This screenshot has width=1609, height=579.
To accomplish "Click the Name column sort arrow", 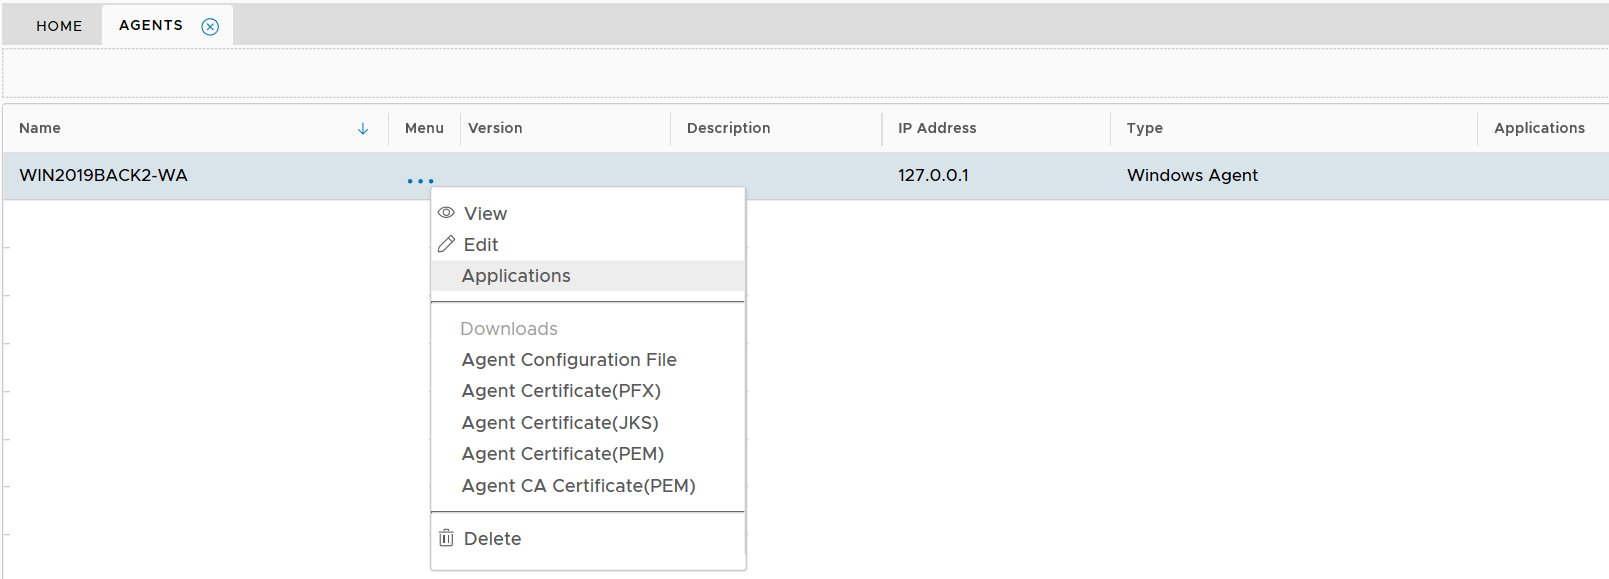I will click(363, 129).
